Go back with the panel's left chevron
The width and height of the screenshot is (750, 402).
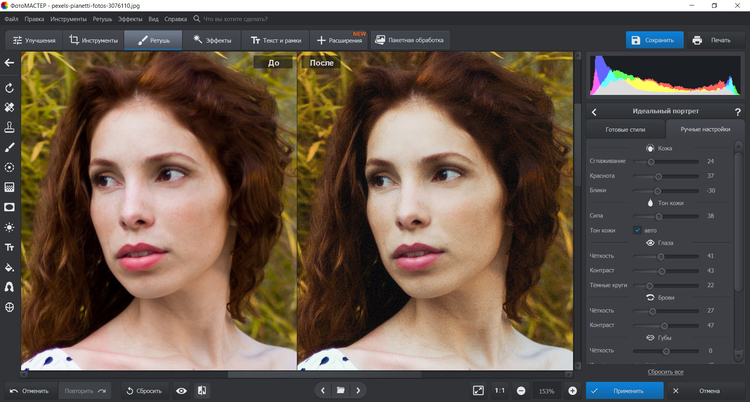[x=594, y=111]
